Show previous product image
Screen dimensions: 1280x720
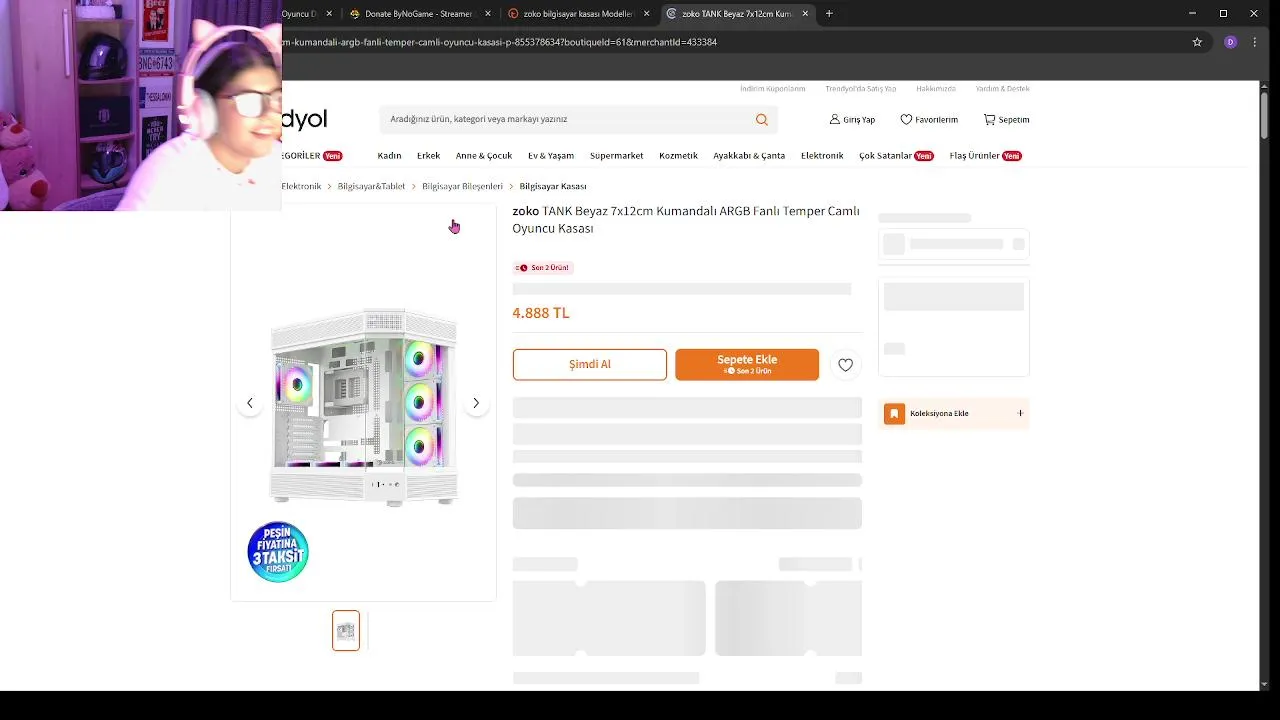[250, 403]
